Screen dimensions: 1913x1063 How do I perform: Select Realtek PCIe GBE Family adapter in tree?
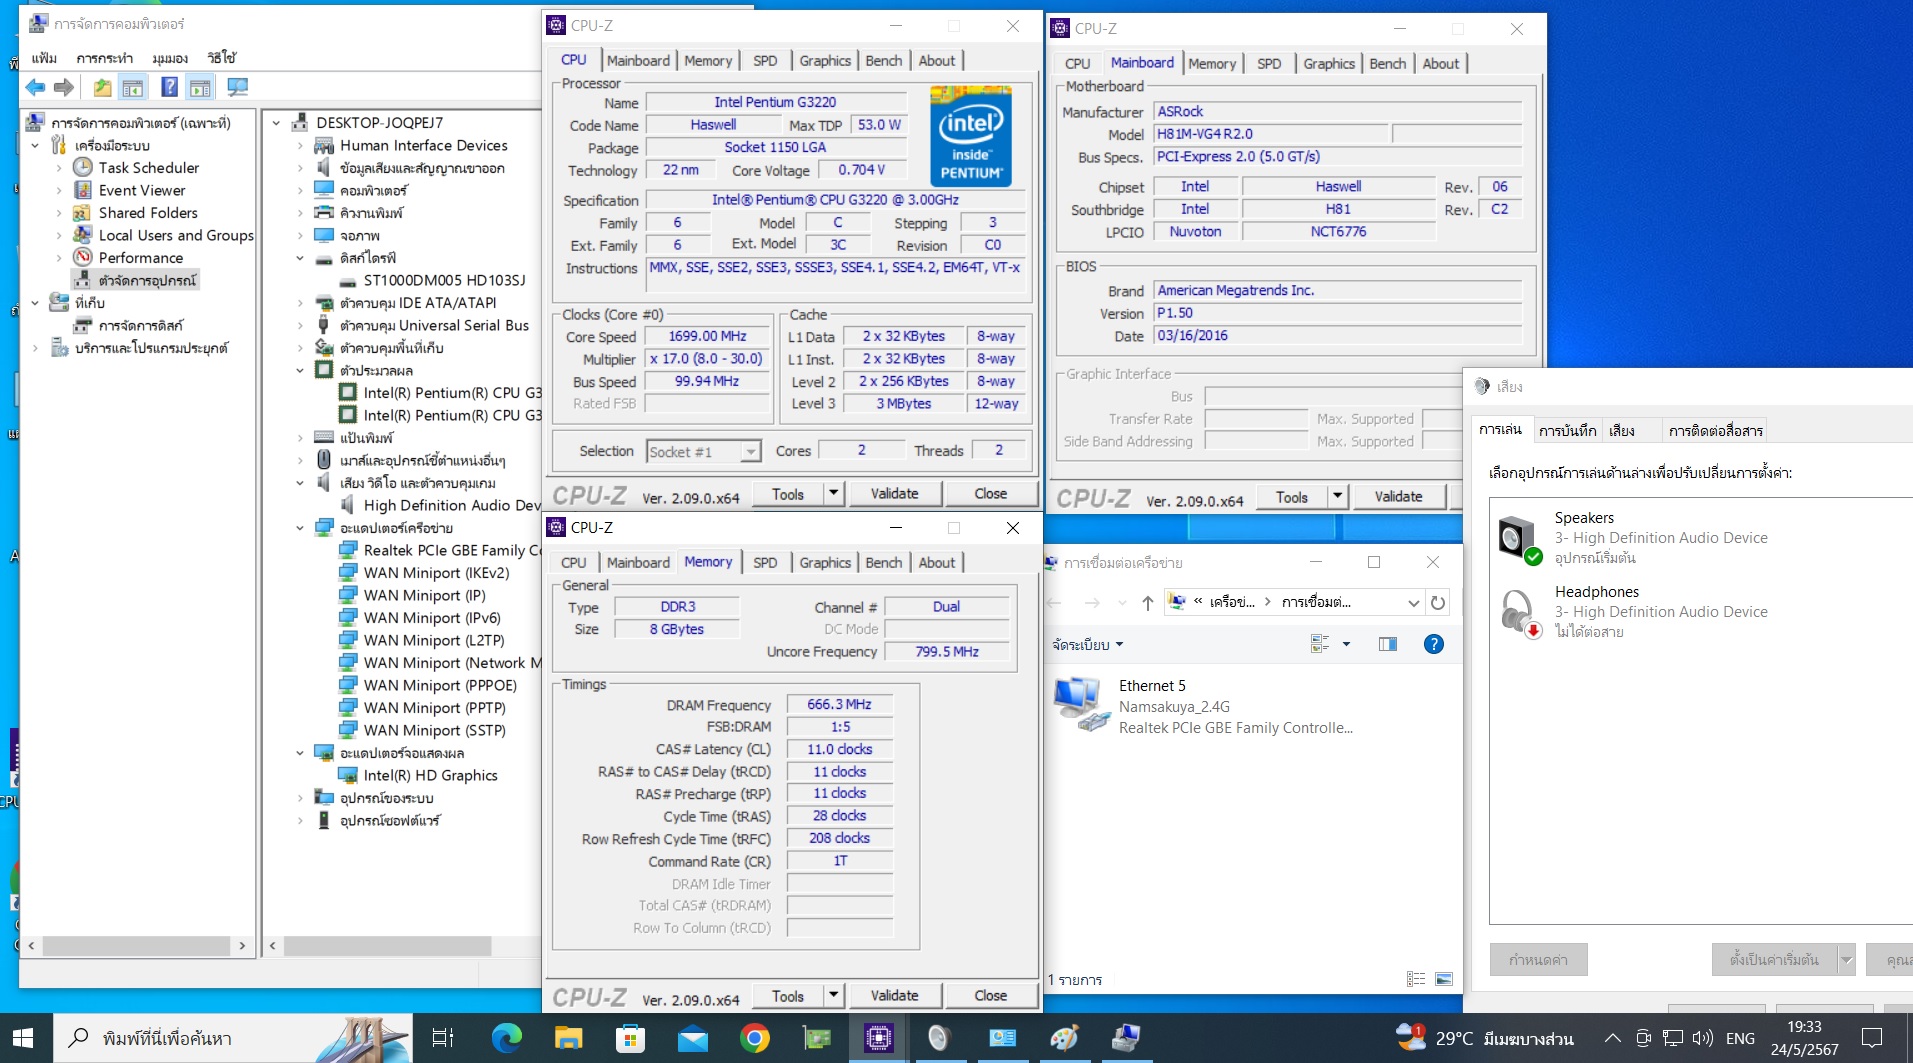click(x=452, y=551)
